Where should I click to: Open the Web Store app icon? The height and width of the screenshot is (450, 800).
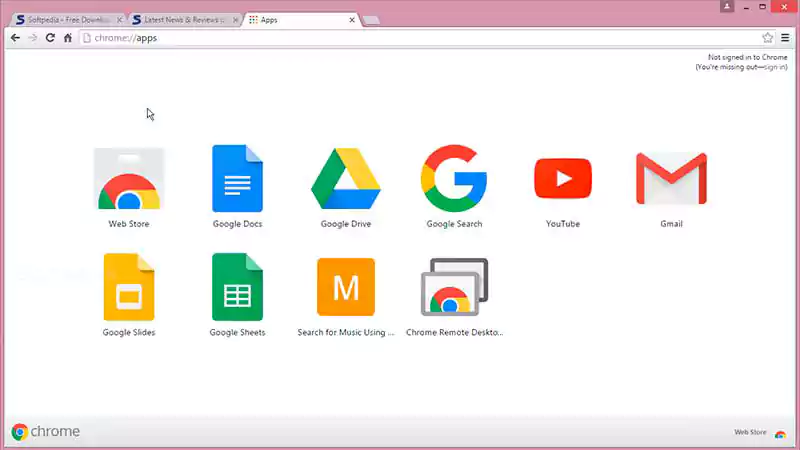click(x=129, y=179)
